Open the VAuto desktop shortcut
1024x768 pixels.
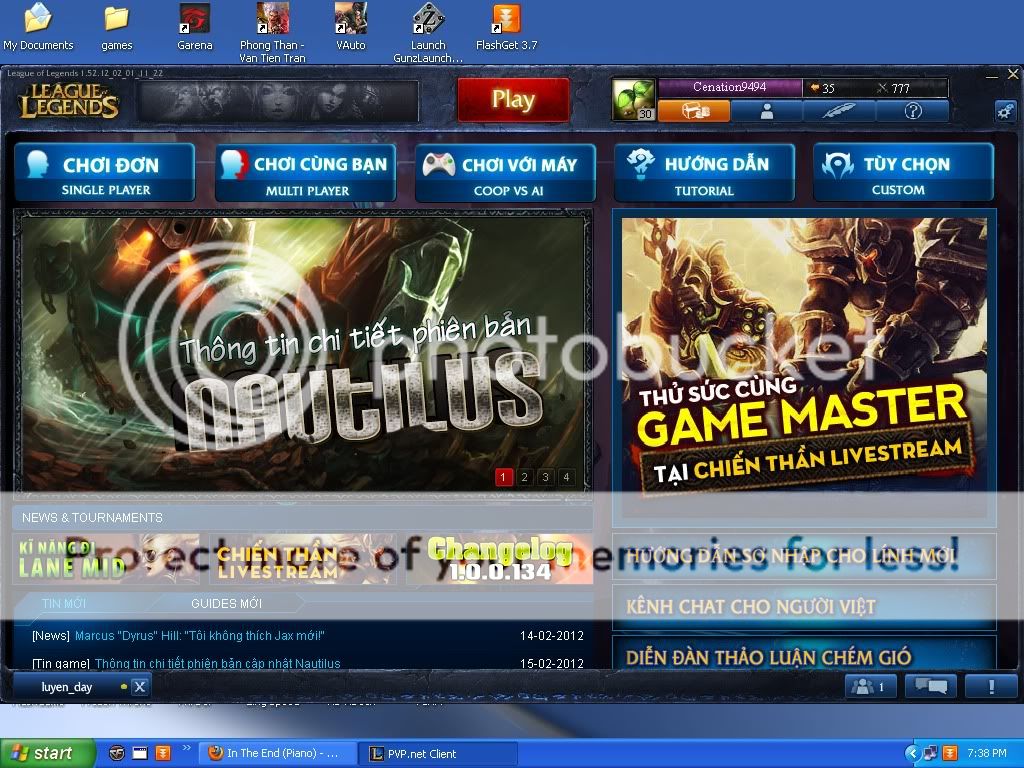point(351,27)
